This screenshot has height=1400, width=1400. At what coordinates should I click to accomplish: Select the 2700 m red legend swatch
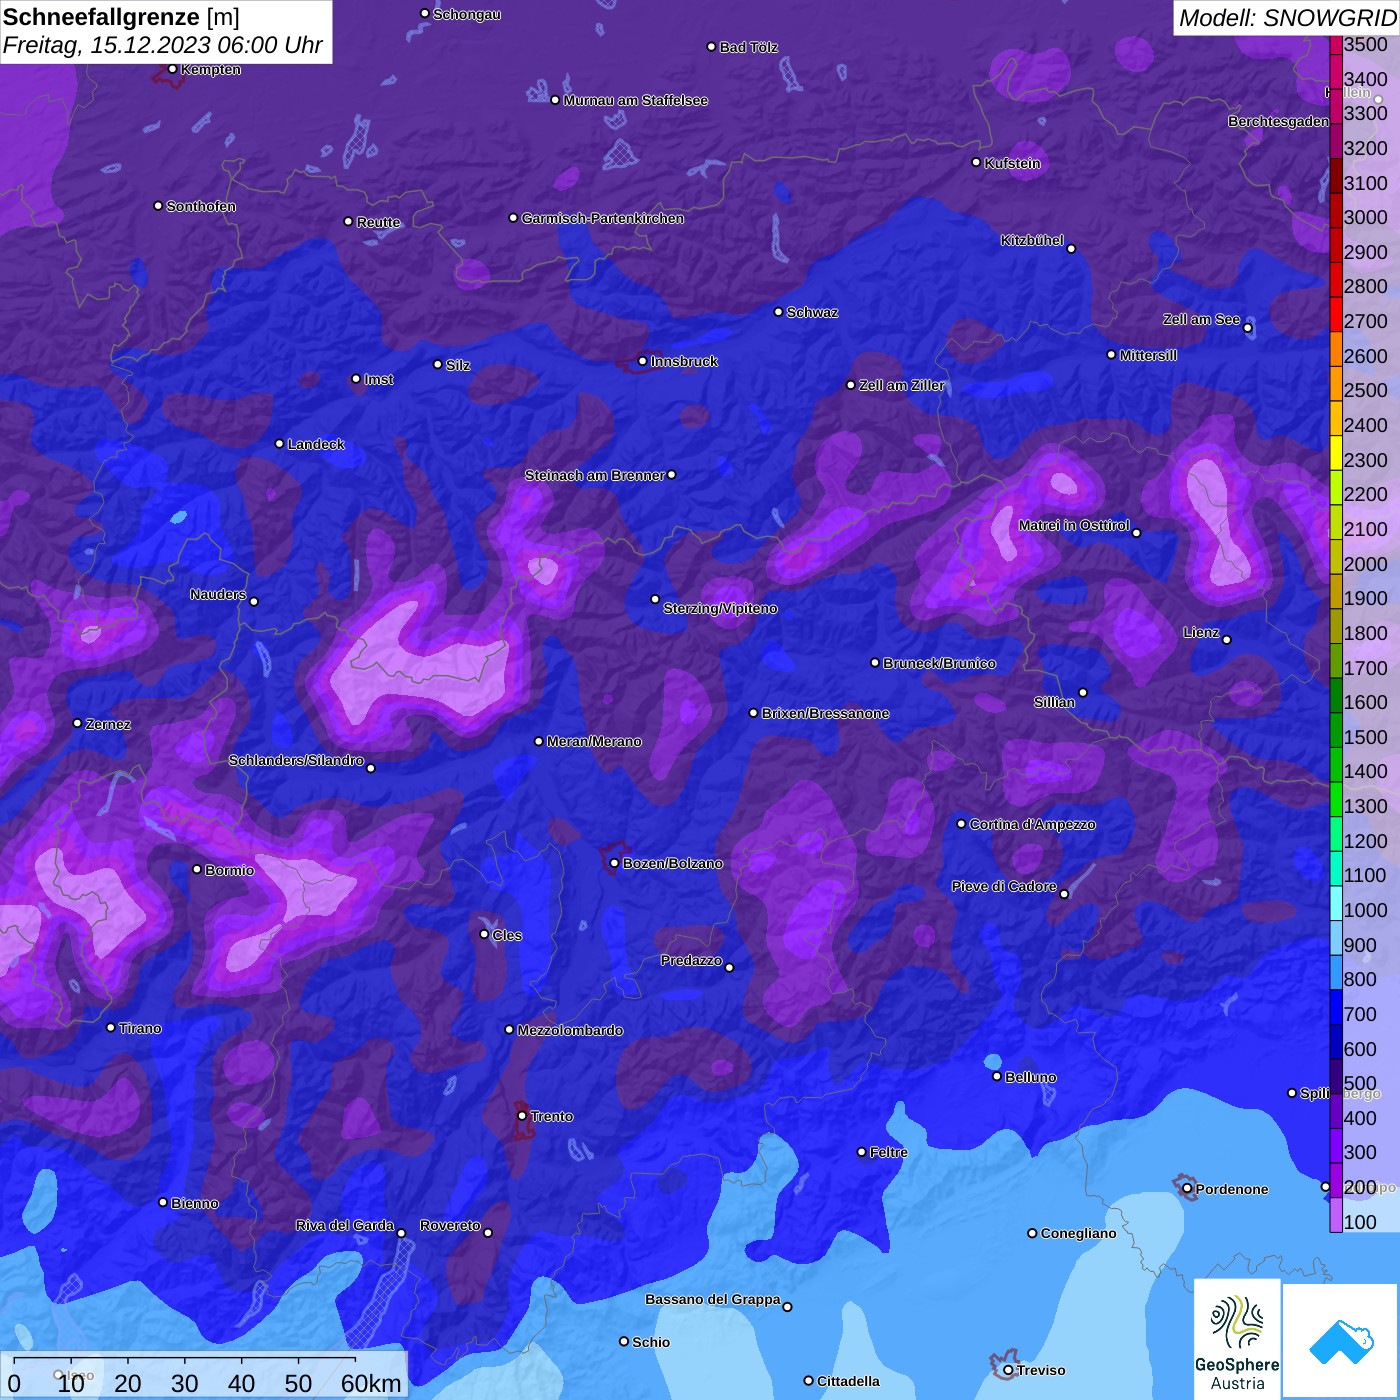click(1336, 314)
